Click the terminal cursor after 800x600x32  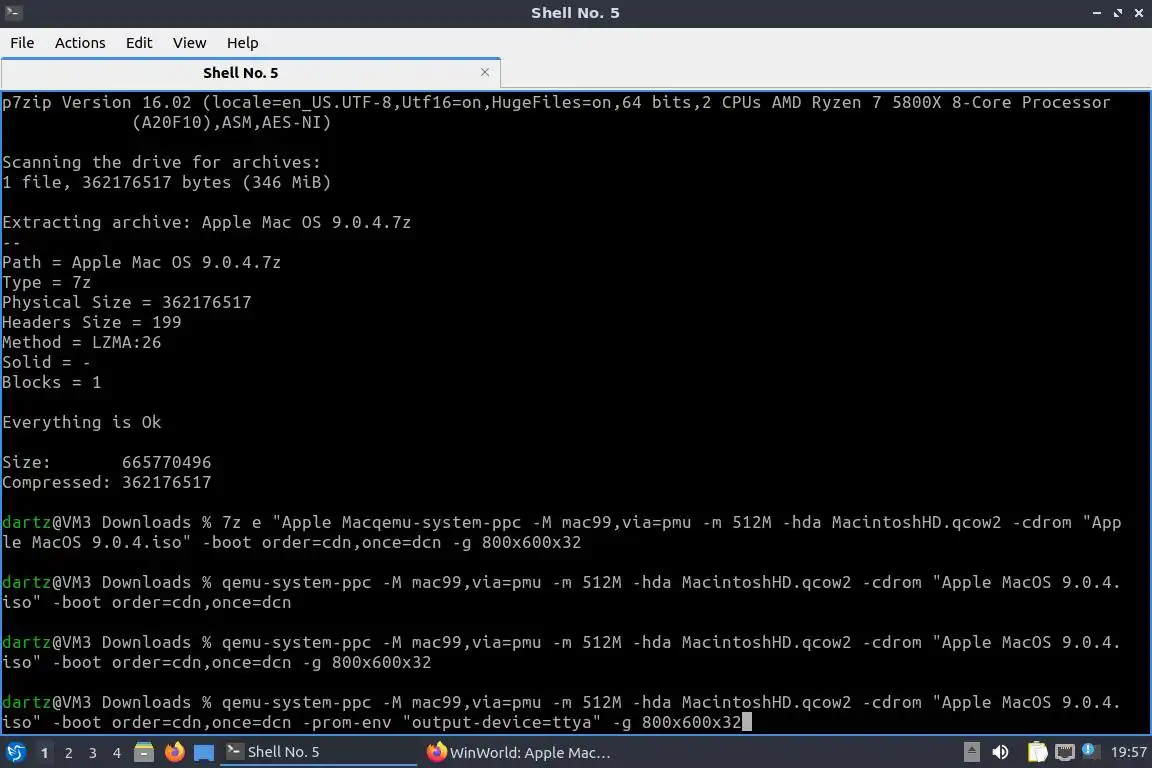[747, 722]
